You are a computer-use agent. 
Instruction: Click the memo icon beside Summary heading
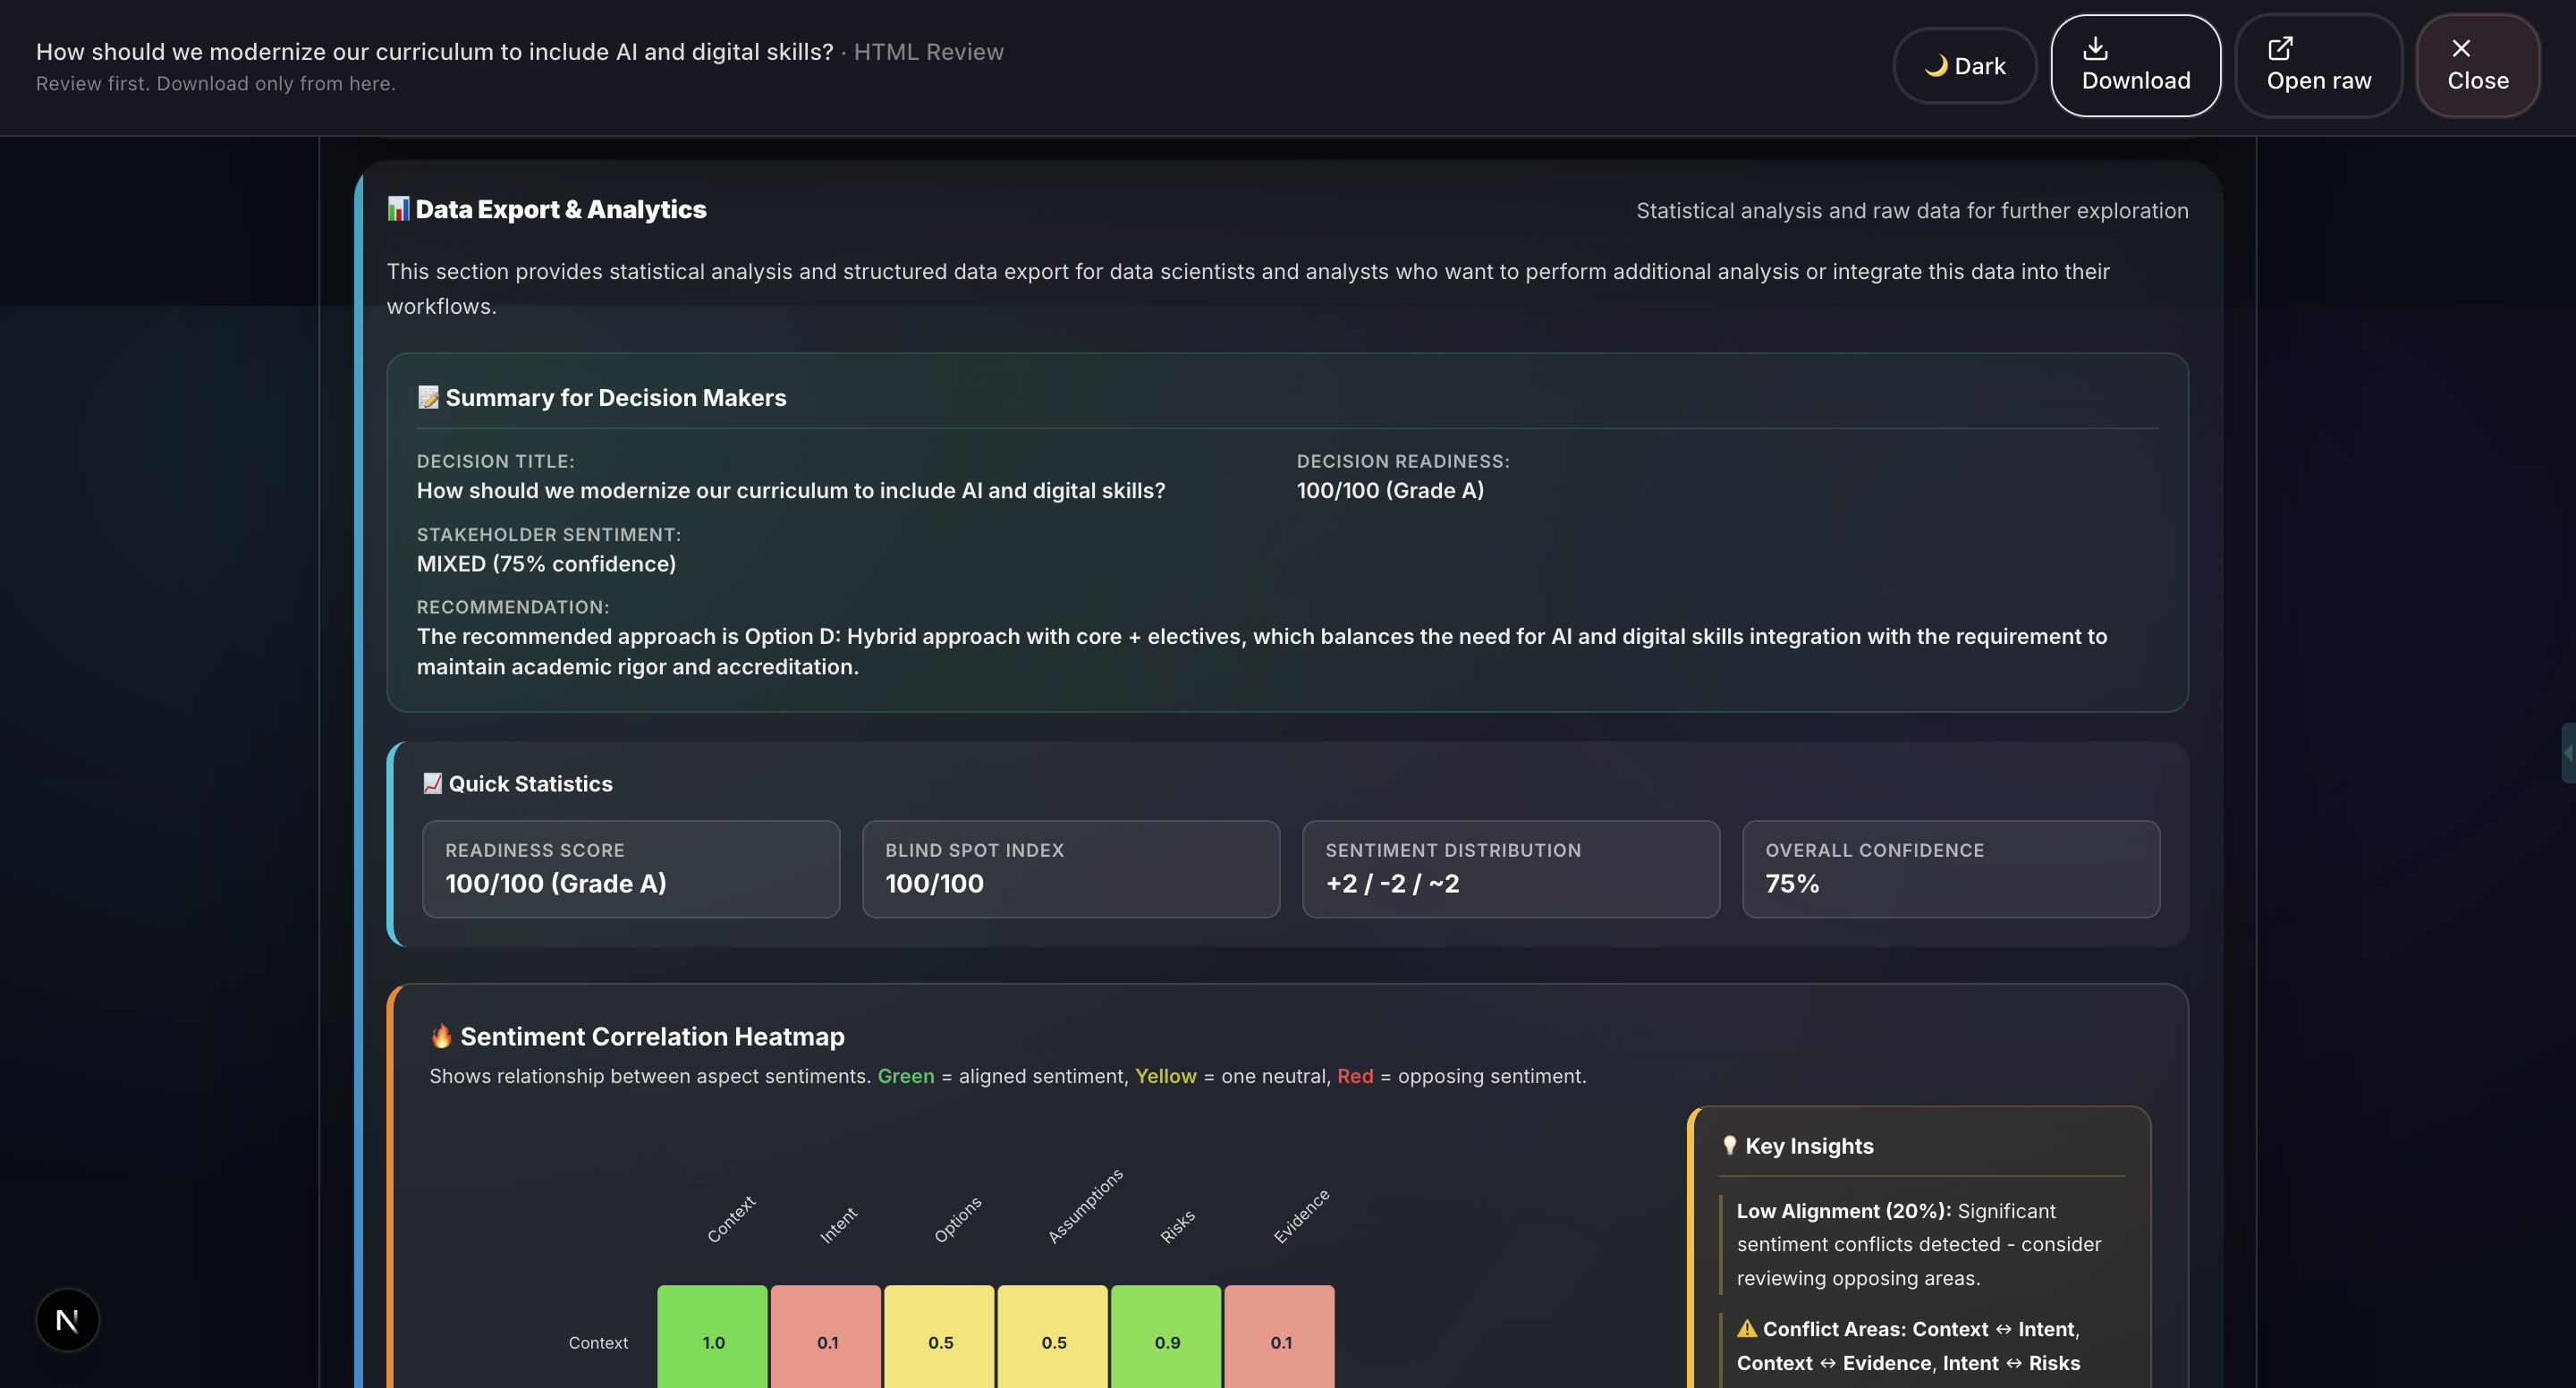click(x=428, y=397)
